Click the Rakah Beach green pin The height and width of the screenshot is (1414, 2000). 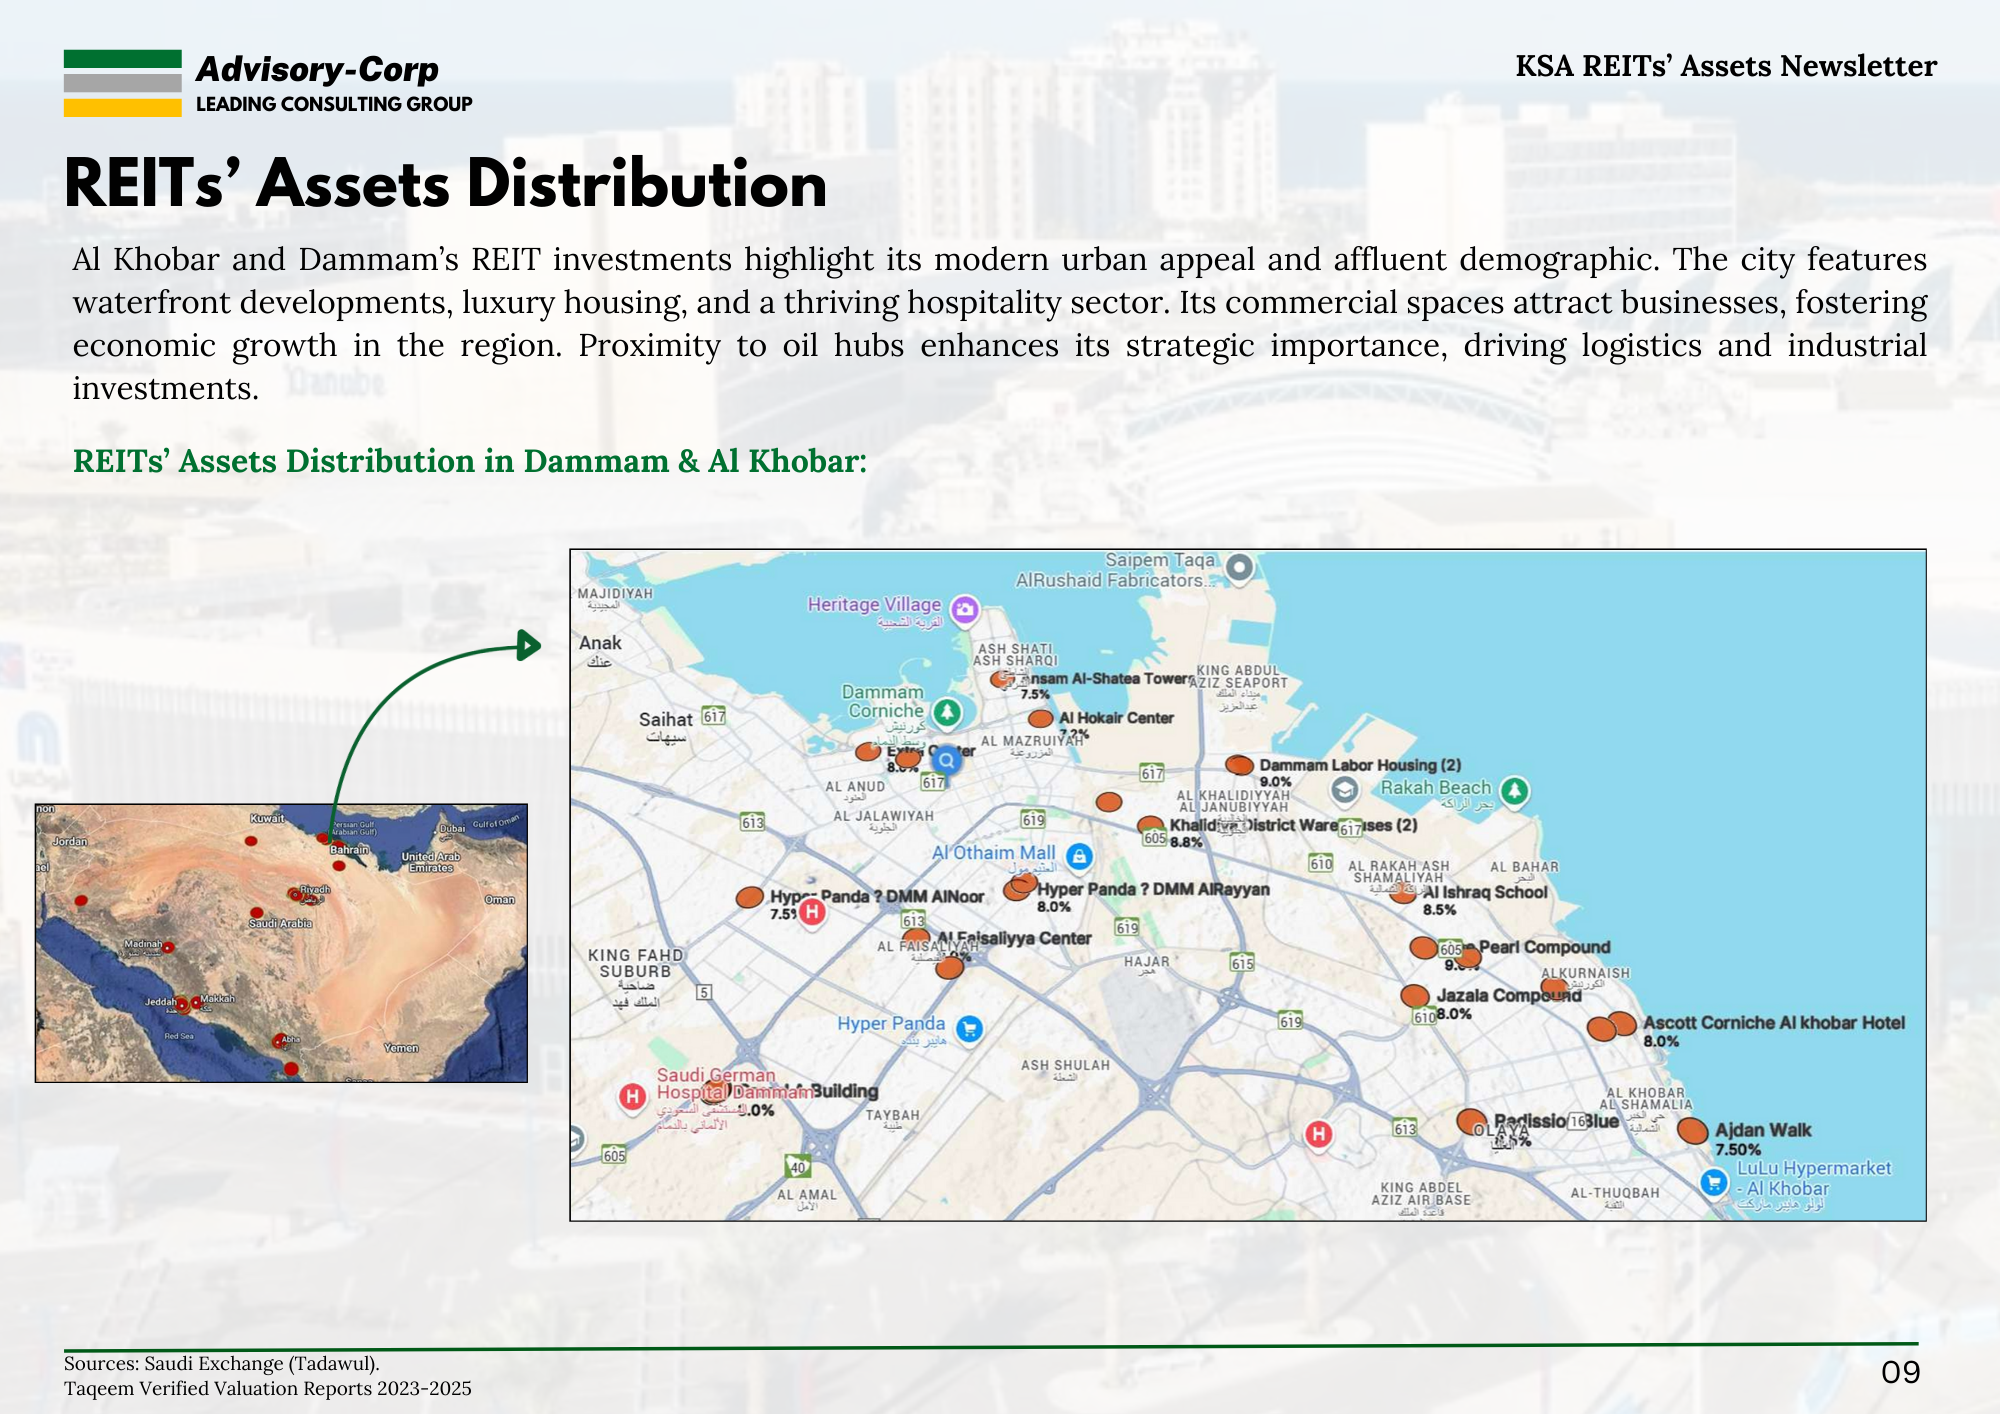(1515, 791)
